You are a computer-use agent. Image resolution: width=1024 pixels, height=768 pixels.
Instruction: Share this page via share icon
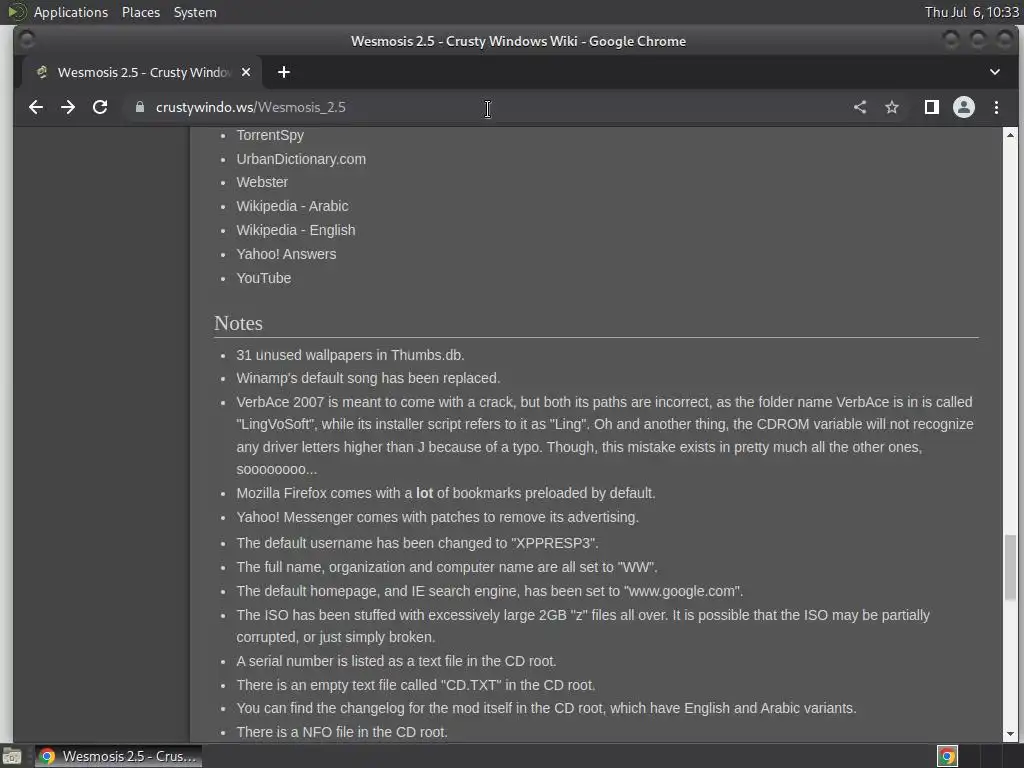pyautogui.click(x=860, y=107)
